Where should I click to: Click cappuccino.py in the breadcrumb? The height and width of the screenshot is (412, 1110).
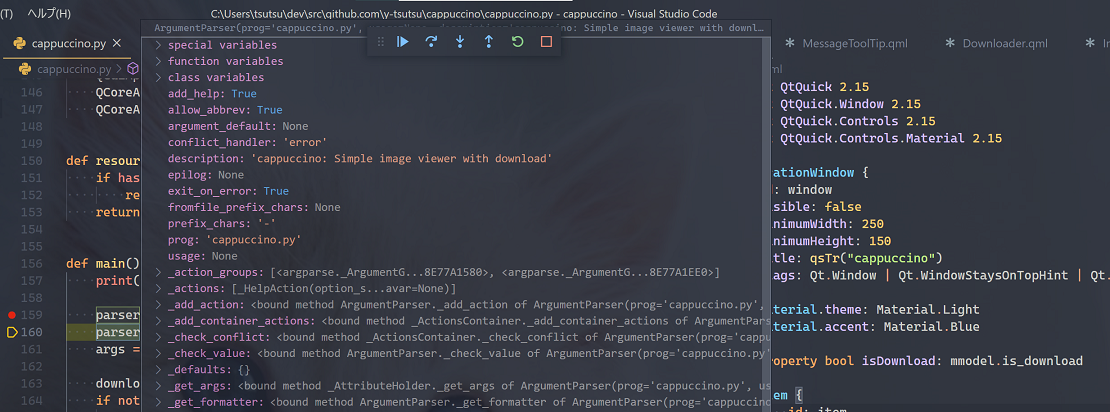tap(74, 69)
